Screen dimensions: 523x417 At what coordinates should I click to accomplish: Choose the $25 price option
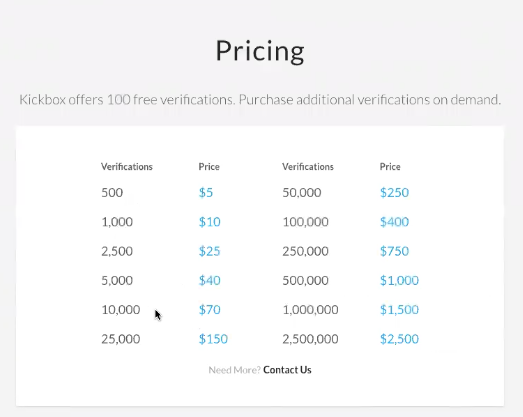coord(209,251)
